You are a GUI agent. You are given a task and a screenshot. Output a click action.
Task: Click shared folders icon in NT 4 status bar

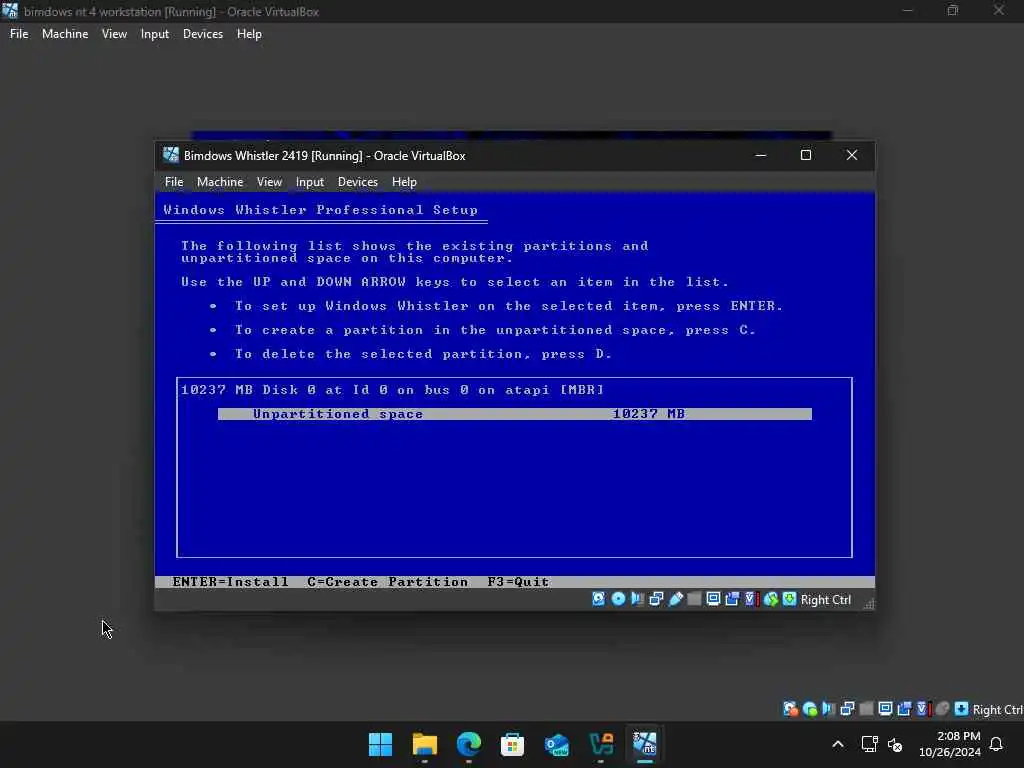click(x=866, y=709)
